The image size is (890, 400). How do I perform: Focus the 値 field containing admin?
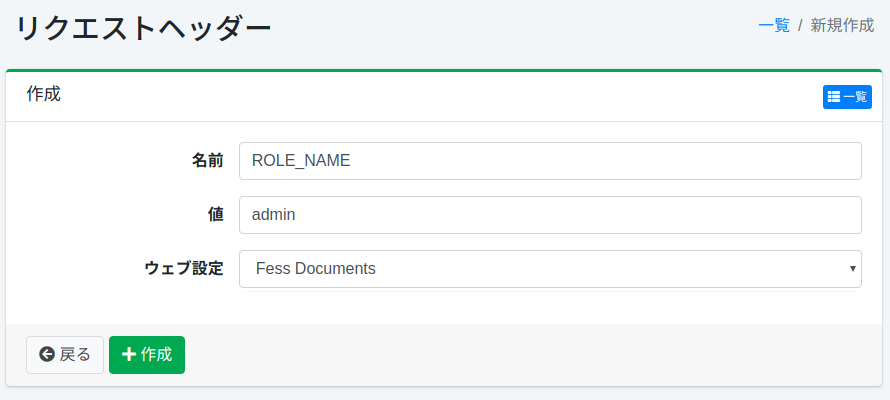(549, 215)
